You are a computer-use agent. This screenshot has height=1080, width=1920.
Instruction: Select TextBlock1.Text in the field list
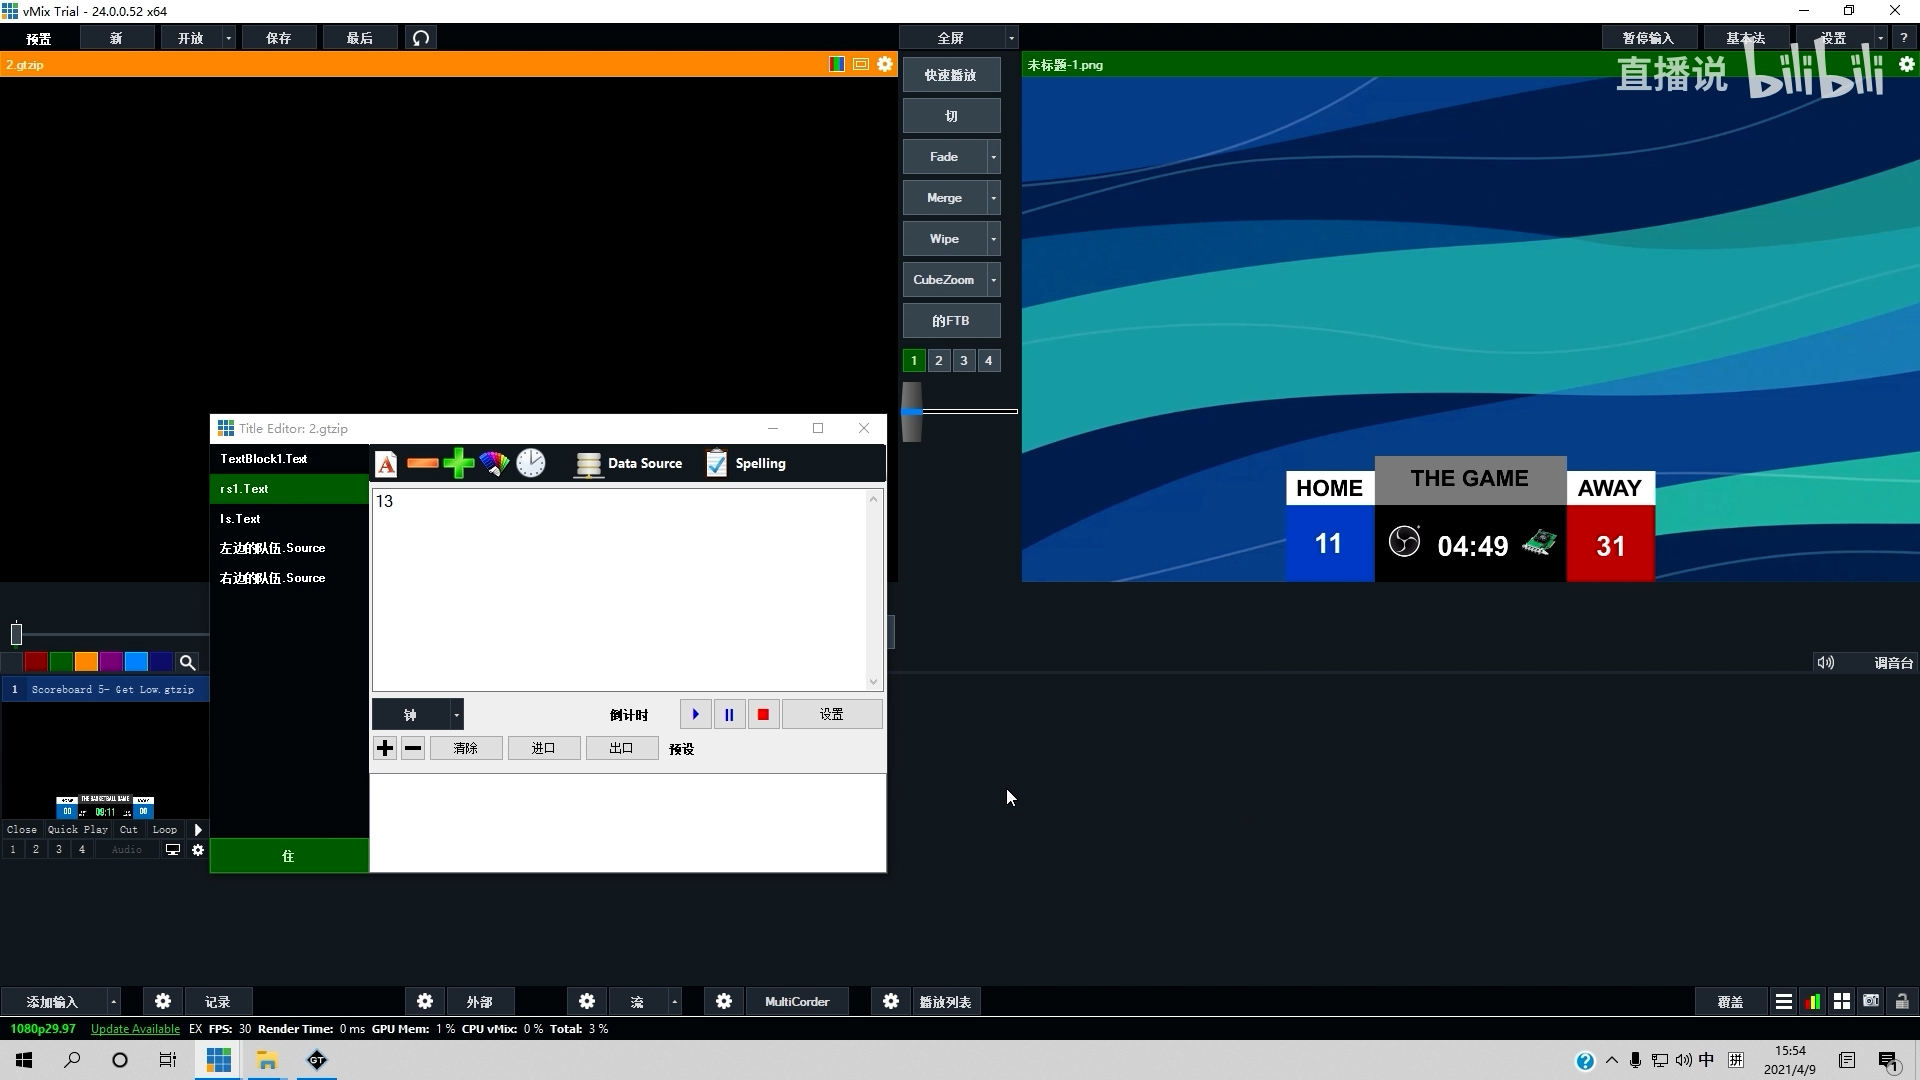coord(263,459)
